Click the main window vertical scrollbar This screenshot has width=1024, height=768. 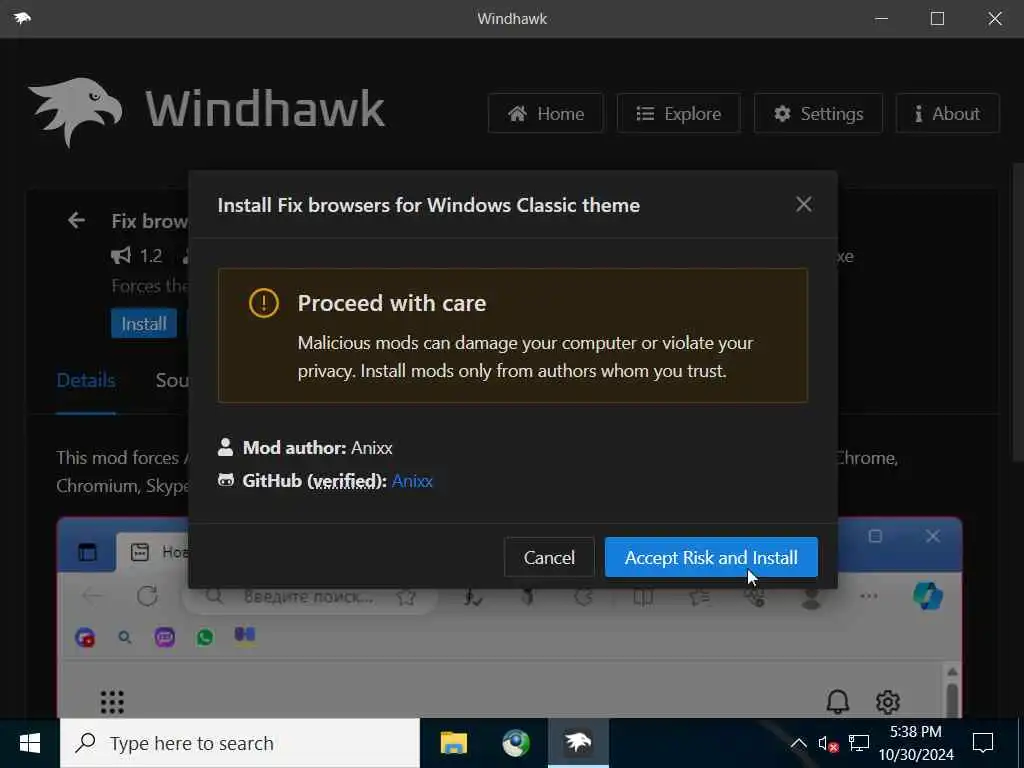[x=1017, y=312]
